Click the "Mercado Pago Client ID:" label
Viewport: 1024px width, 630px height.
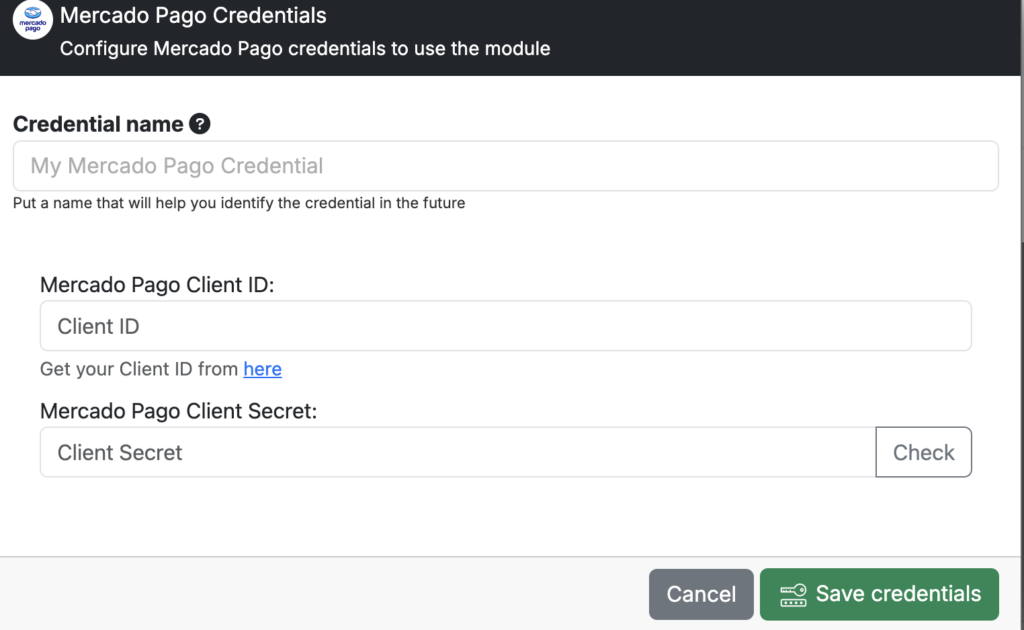pyautogui.click(x=157, y=284)
